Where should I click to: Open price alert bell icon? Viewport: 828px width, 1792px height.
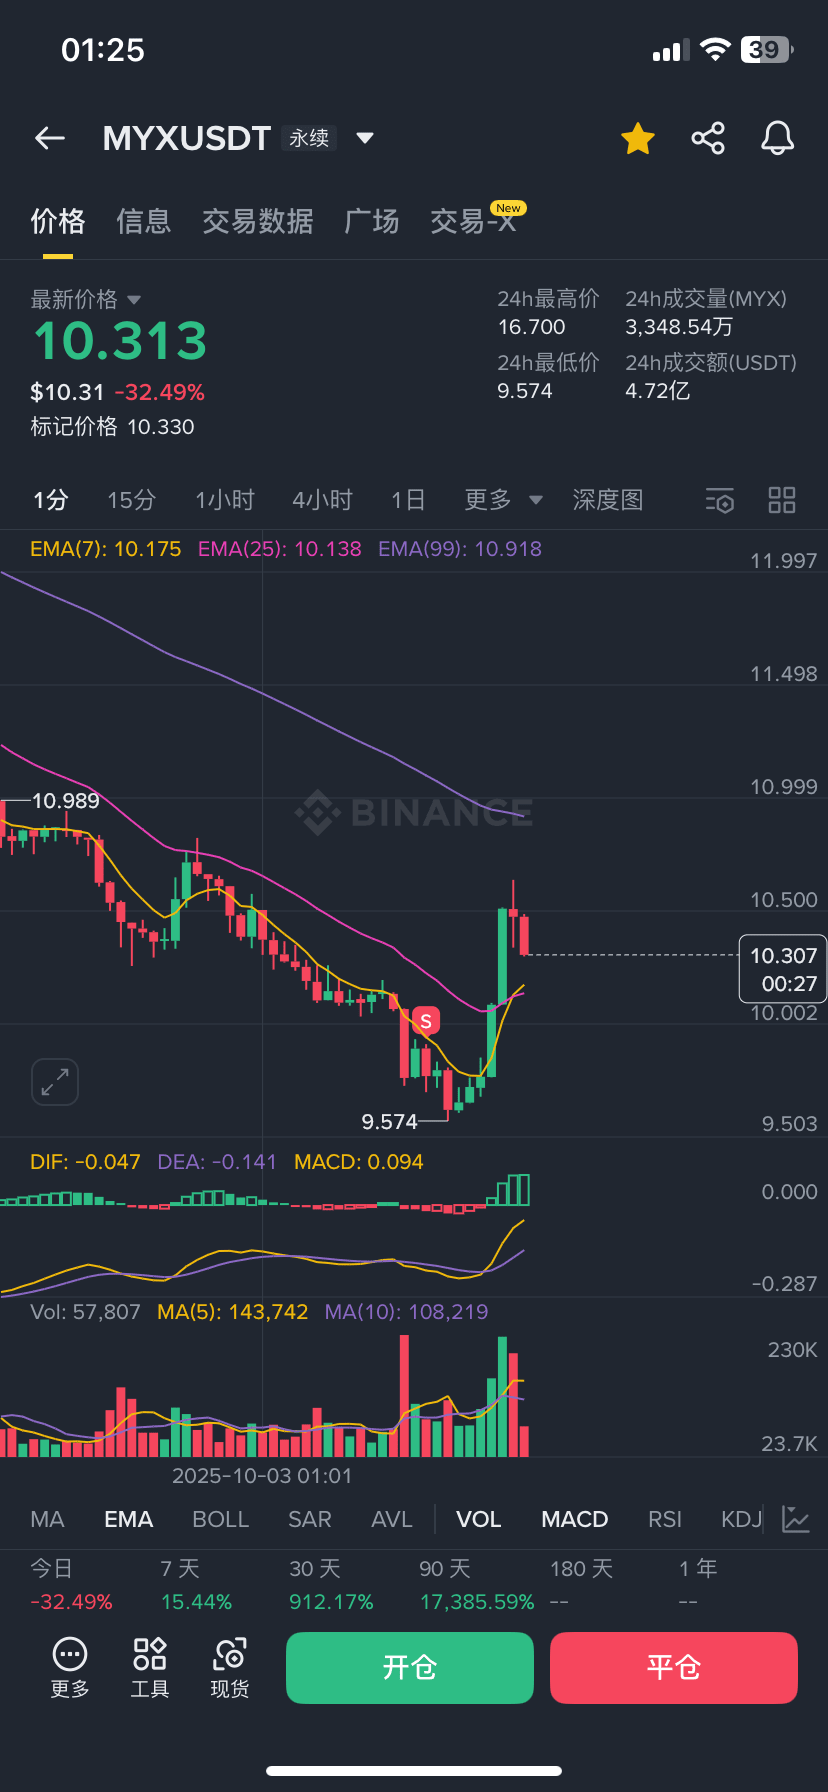[x=777, y=138]
